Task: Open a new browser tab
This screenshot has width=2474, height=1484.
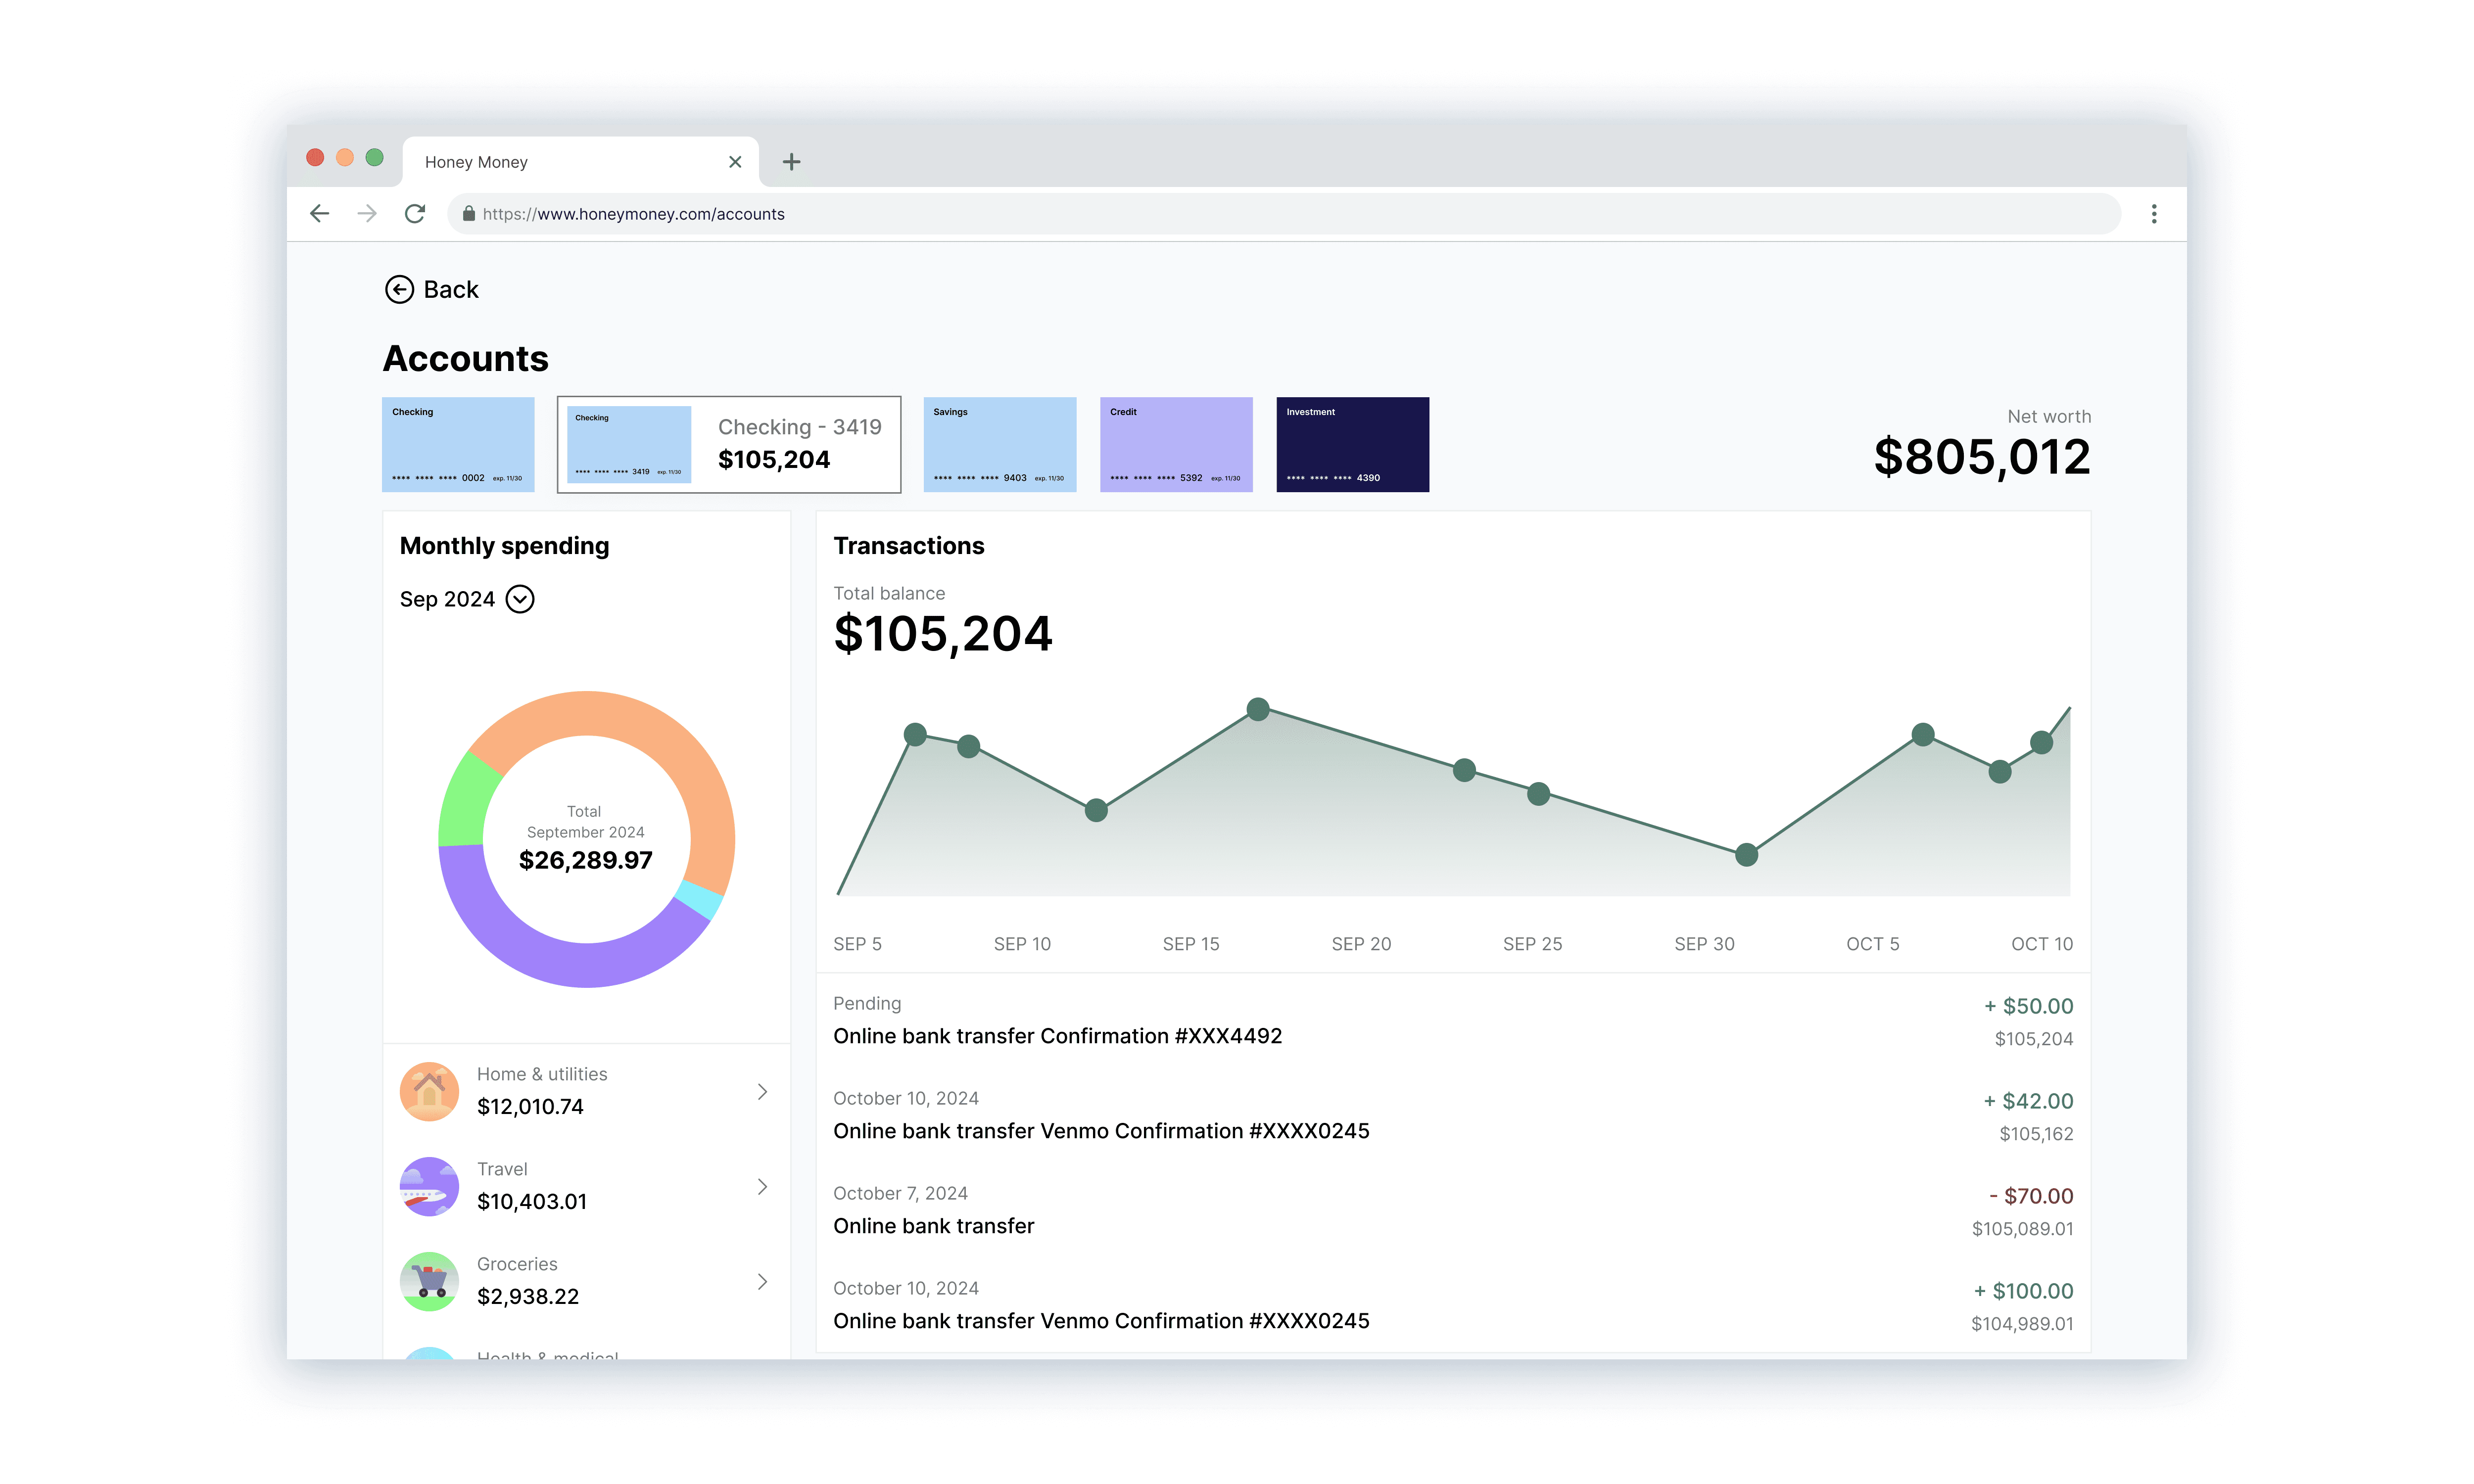Action: pos(791,162)
